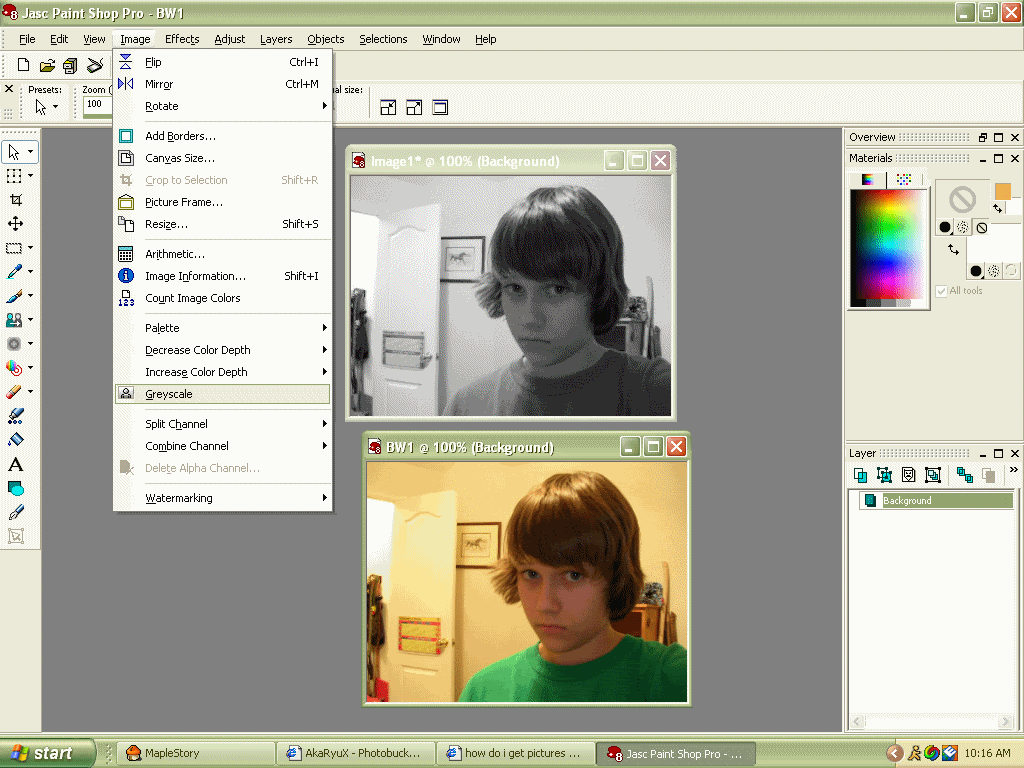Toggle foreground texture button
Screen dimensions: 1024x768
pyautogui.click(x=963, y=227)
